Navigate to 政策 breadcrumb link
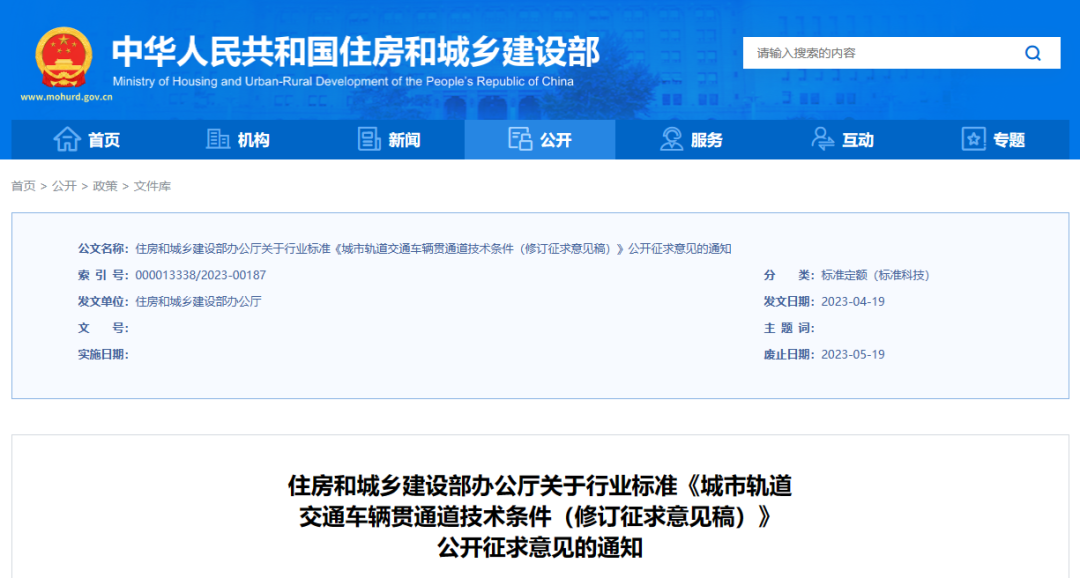This screenshot has width=1080, height=578. coord(105,186)
